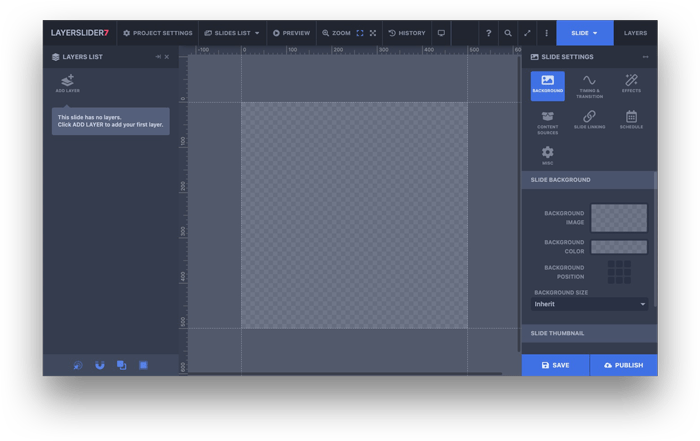Click the Publish button

[x=624, y=365]
